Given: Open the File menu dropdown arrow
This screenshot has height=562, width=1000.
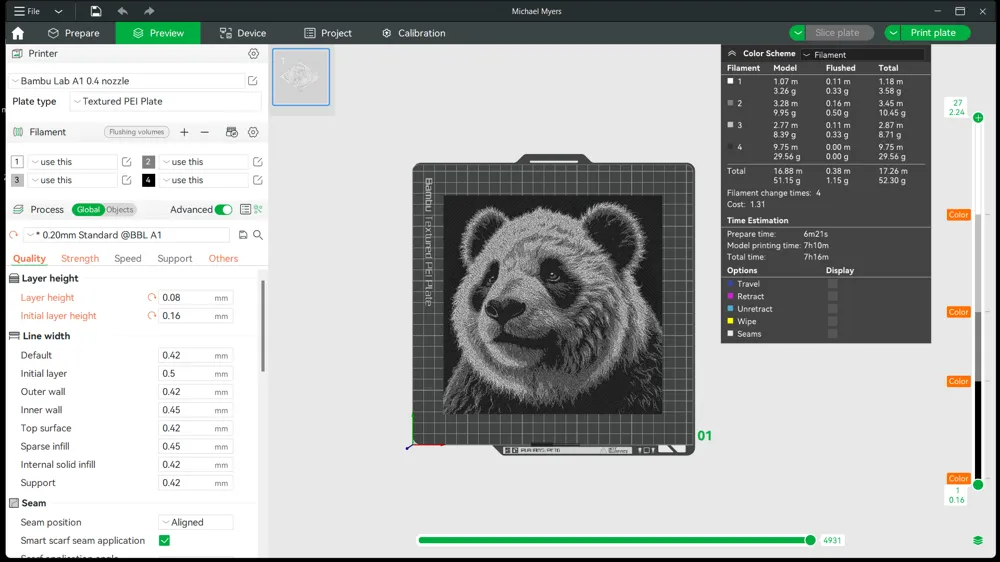Looking at the screenshot, I should [x=58, y=11].
